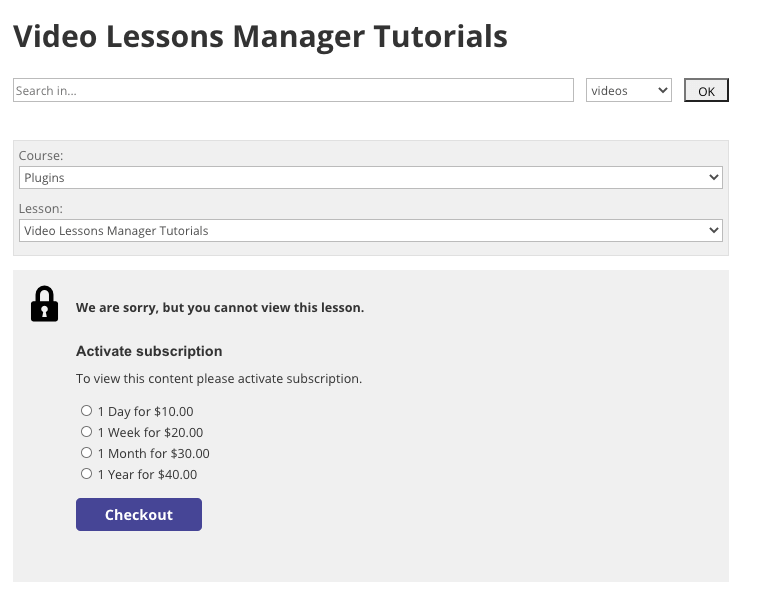Choose the 1 Week subscription radio button
The height and width of the screenshot is (598, 759).
click(x=86, y=432)
